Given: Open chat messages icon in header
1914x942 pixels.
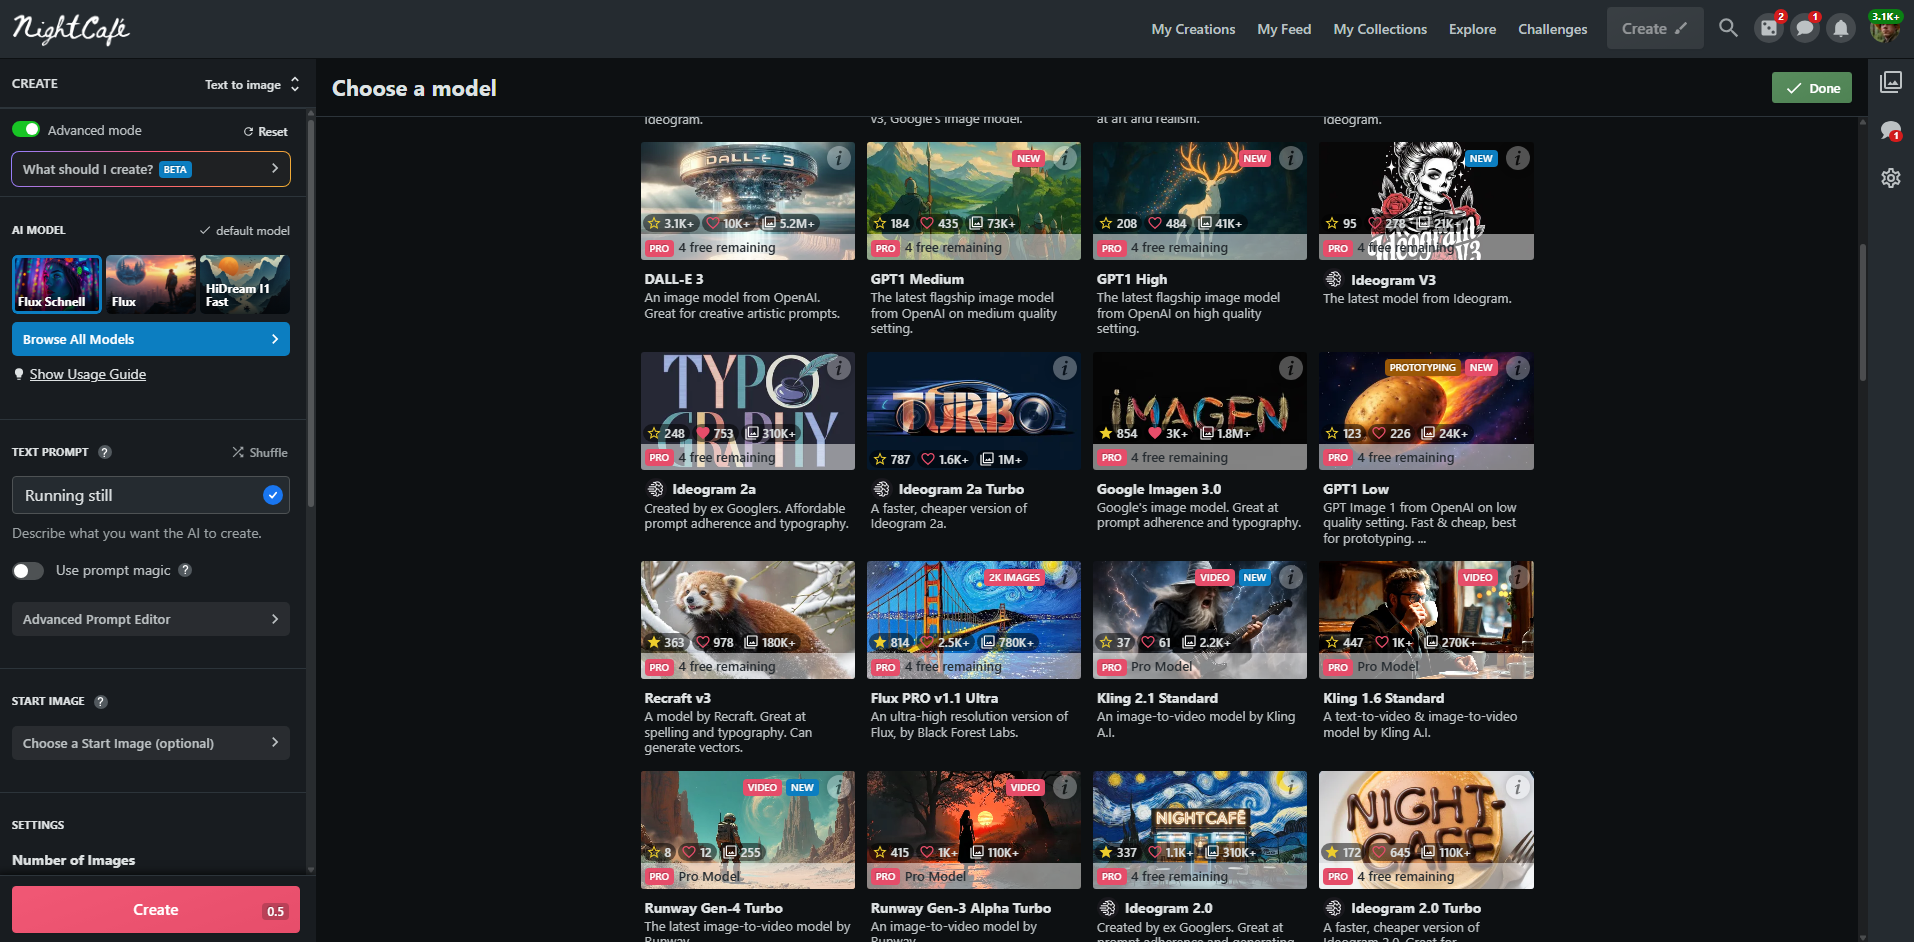Looking at the screenshot, I should (x=1804, y=29).
